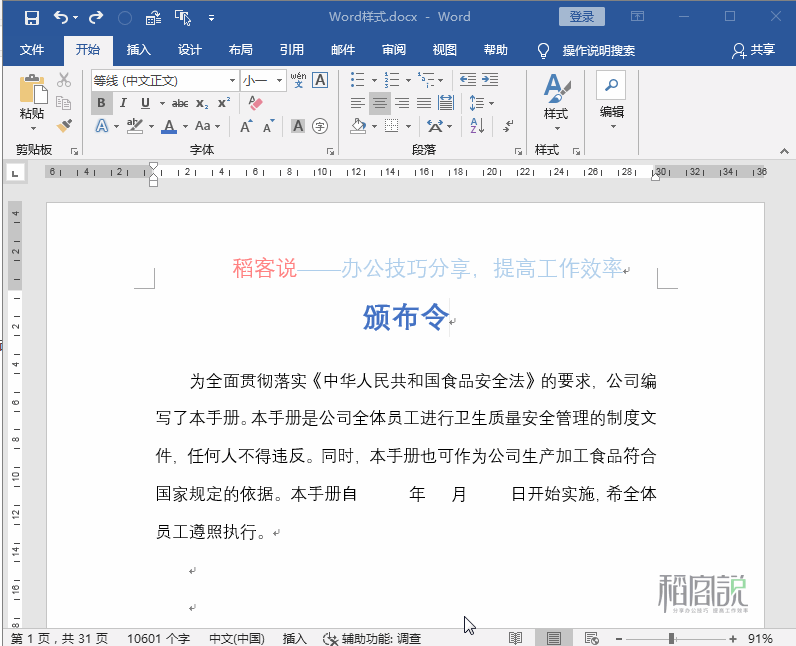Click the 登录 sign-in button
Screen dimensions: 796x646
pos(581,17)
